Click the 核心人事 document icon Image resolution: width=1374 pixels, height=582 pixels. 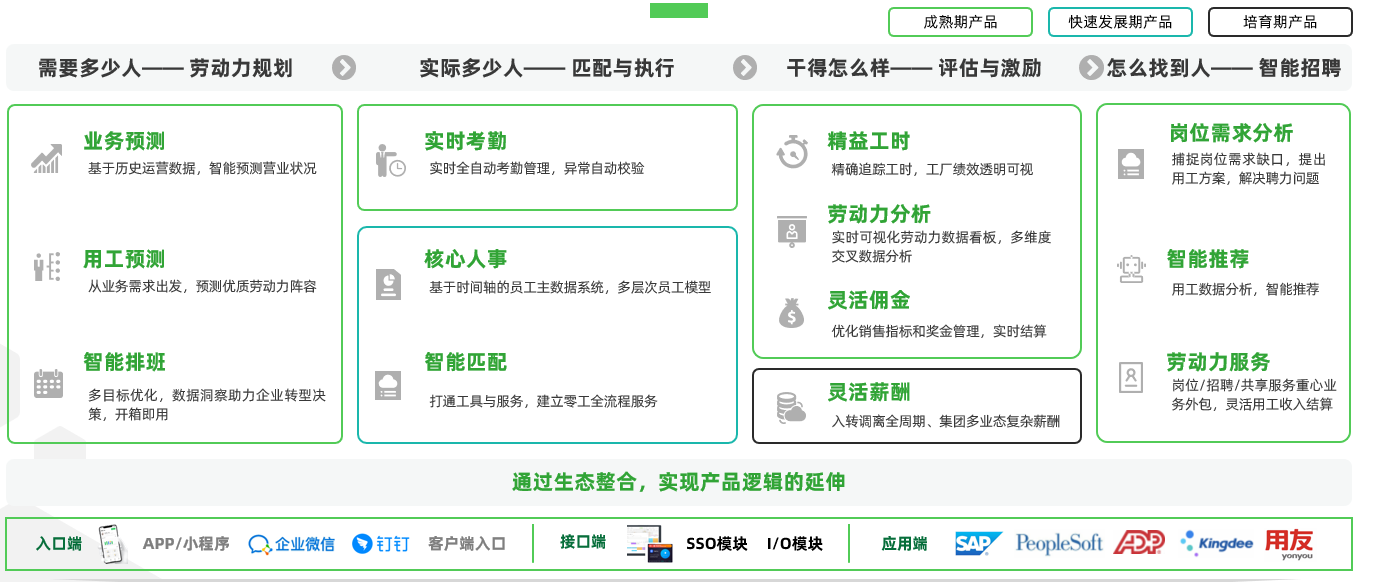[x=388, y=284]
